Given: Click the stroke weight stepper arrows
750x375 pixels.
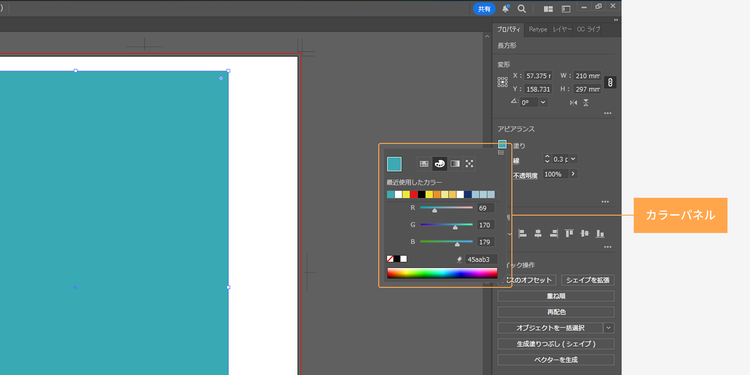Looking at the screenshot, I should pos(547,159).
